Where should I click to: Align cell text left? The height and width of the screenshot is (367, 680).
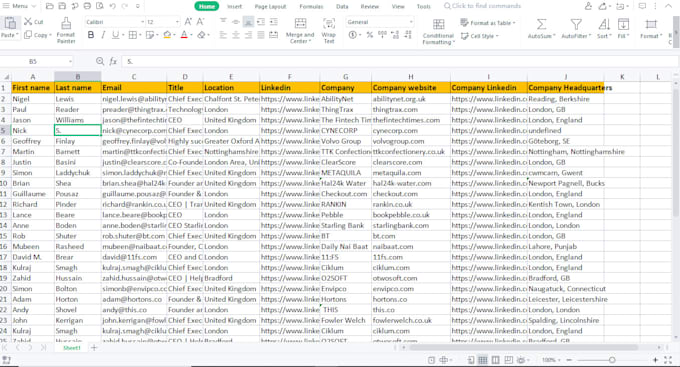223,35
